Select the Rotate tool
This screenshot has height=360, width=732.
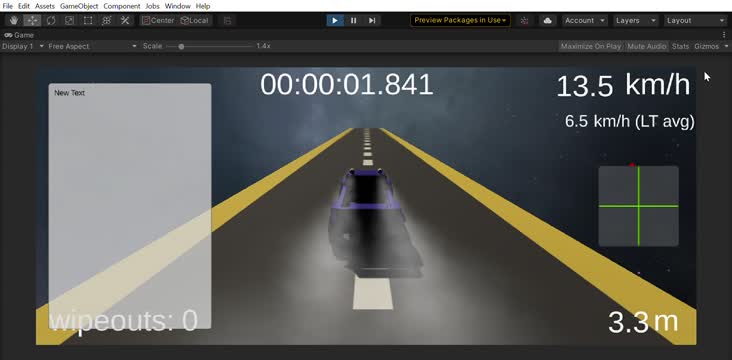pos(51,21)
